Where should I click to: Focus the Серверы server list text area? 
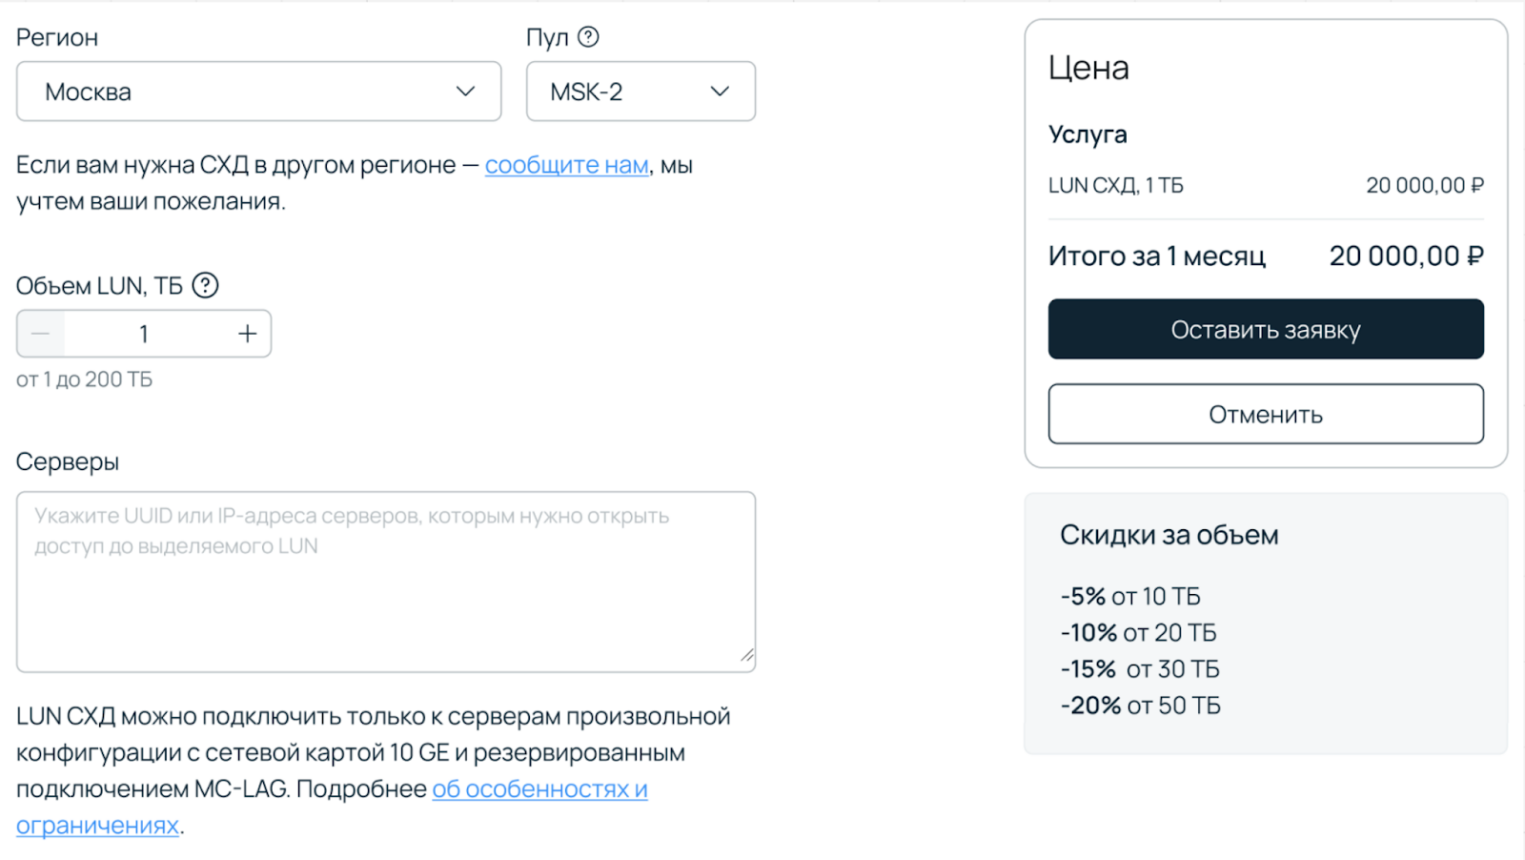pyautogui.click(x=385, y=580)
